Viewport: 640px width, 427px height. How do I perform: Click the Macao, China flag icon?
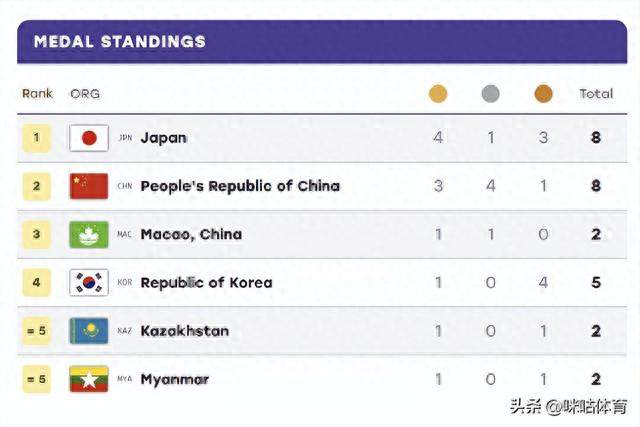89,234
